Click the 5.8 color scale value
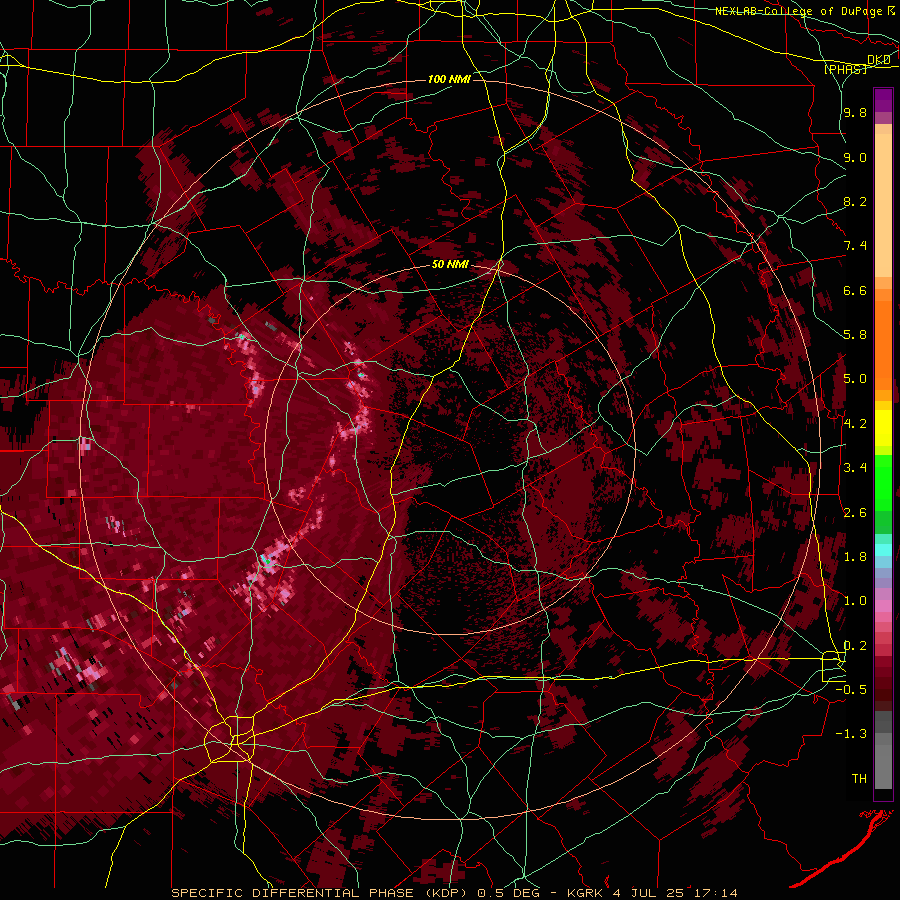This screenshot has height=900, width=900. (x=855, y=335)
